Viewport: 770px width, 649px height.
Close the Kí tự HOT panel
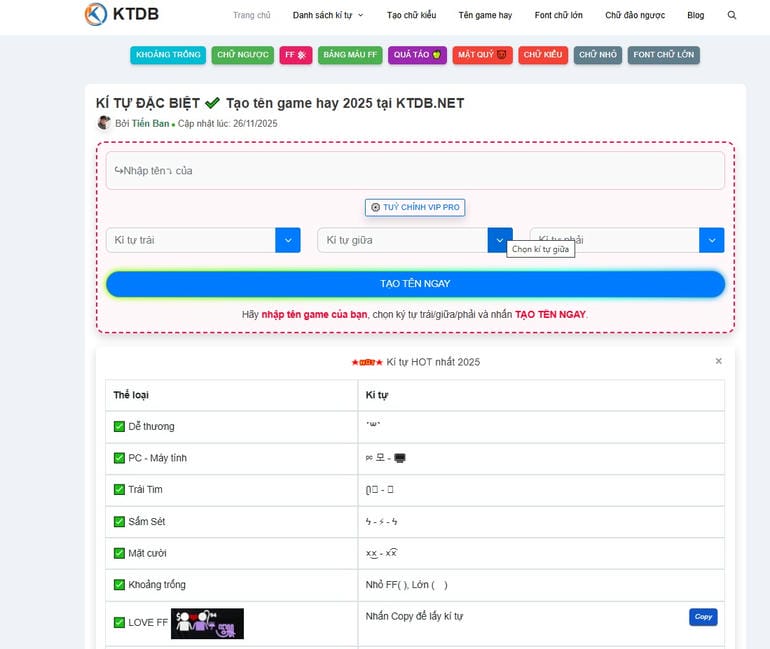pos(718,361)
